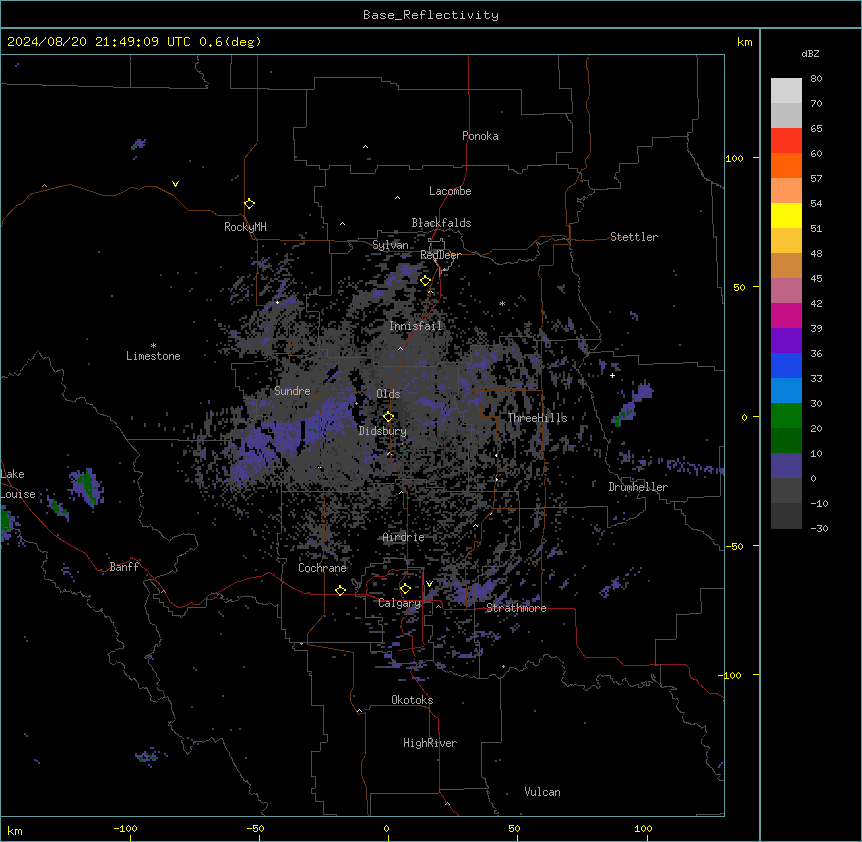Select the orange 57-60 dBZ legend swatch
This screenshot has height=842, width=862.
pyautogui.click(x=786, y=165)
